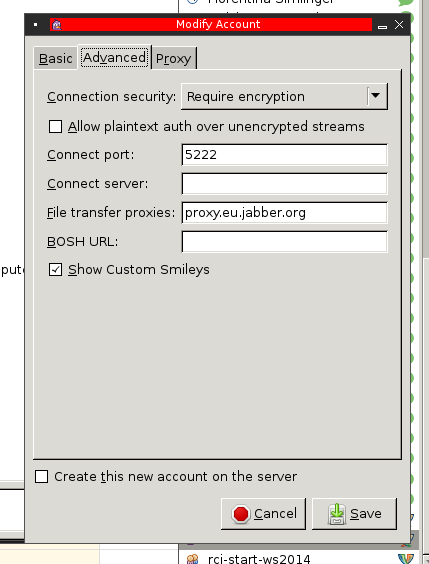The height and width of the screenshot is (564, 429).
Task: Click the chat room icon beside rci-start-ws2014
Action: point(192,559)
